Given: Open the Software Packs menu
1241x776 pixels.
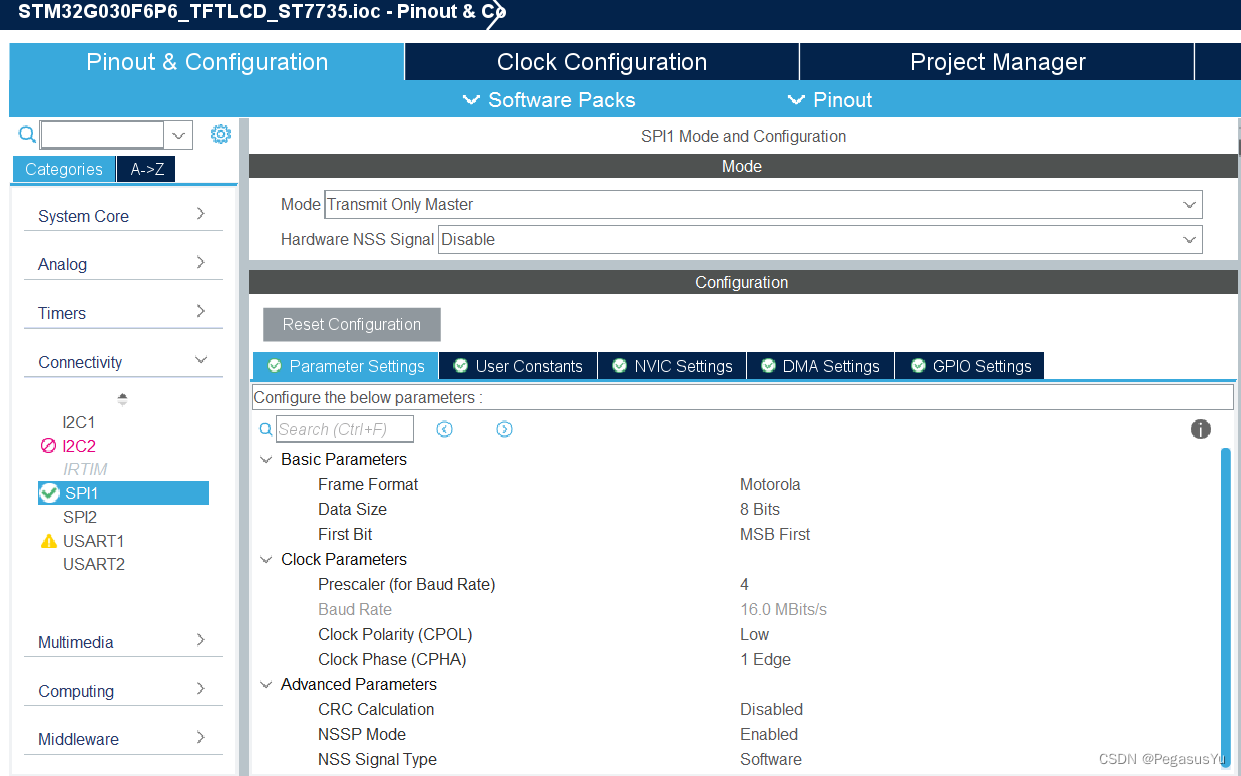Looking at the screenshot, I should [x=549, y=100].
